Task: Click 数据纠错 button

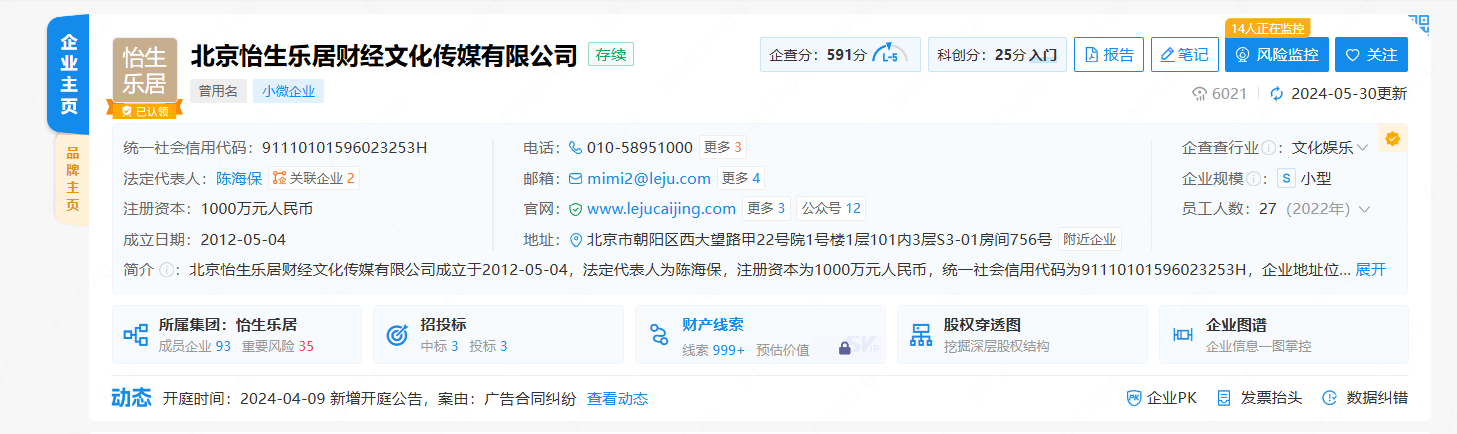Action: (x=1365, y=398)
